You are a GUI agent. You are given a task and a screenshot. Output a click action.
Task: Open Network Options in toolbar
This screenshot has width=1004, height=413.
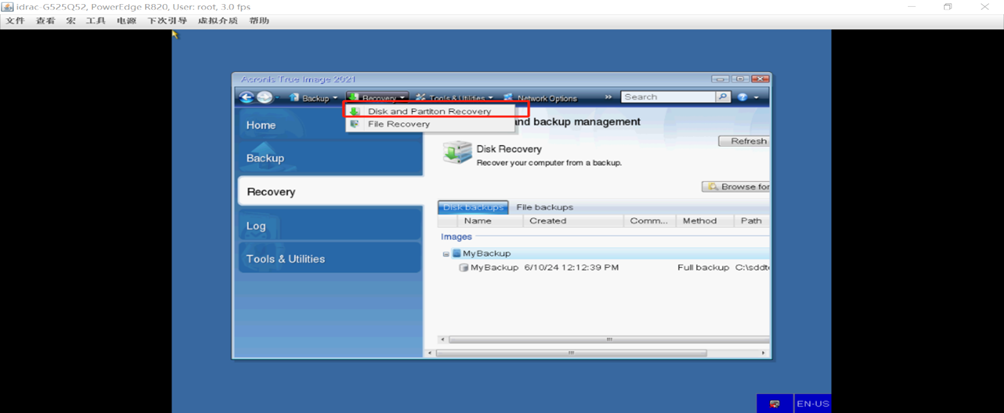(540, 98)
